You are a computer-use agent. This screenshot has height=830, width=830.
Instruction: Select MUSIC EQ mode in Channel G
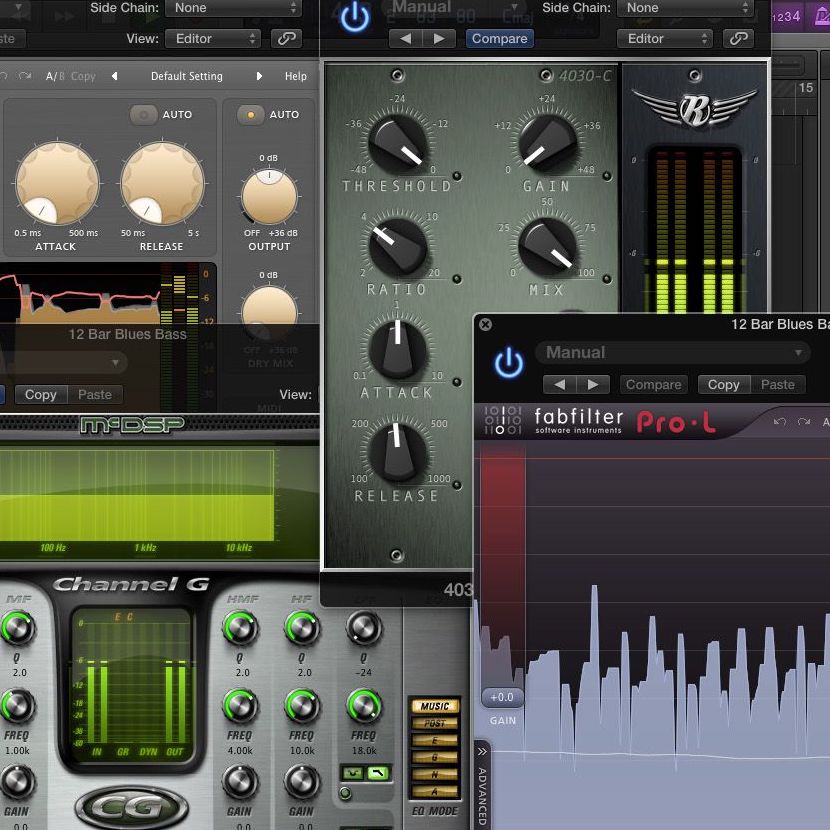(x=435, y=706)
